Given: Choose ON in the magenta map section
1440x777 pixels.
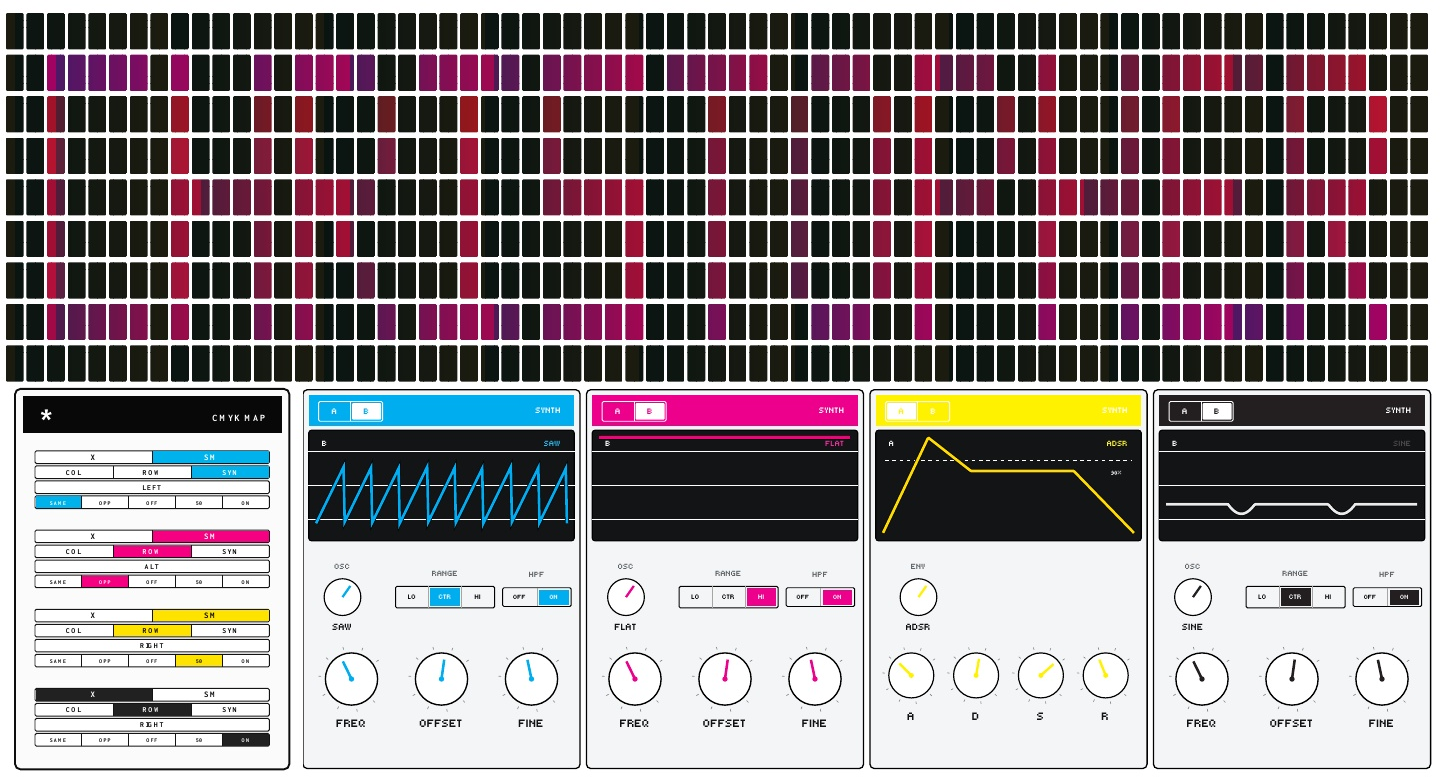Looking at the screenshot, I should pyautogui.click(x=245, y=581).
